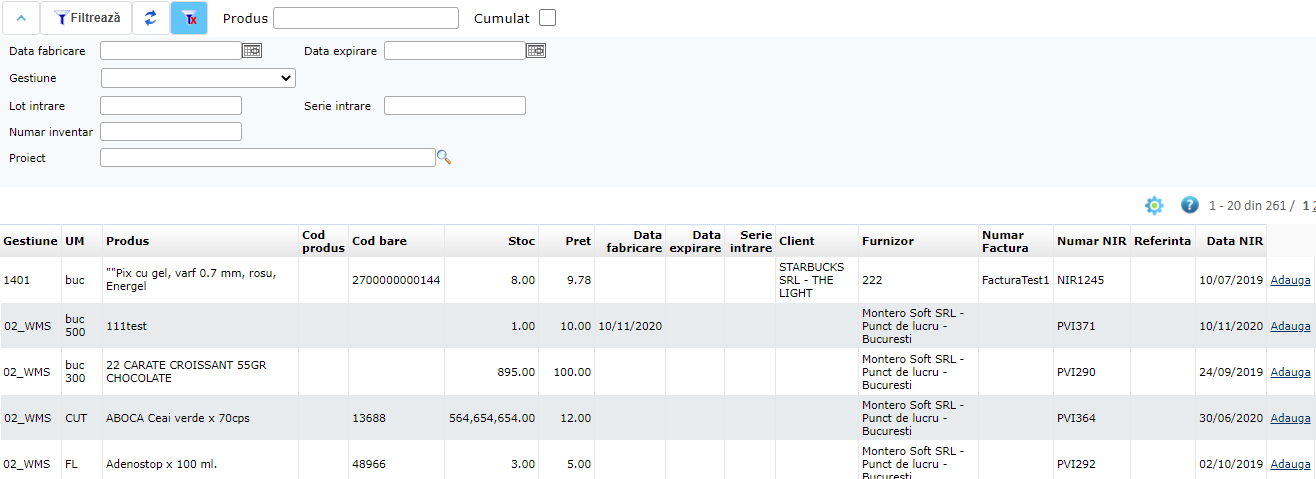Viewport: 1316px width, 479px height.
Task: Click the clear filter icon
Action: click(189, 18)
